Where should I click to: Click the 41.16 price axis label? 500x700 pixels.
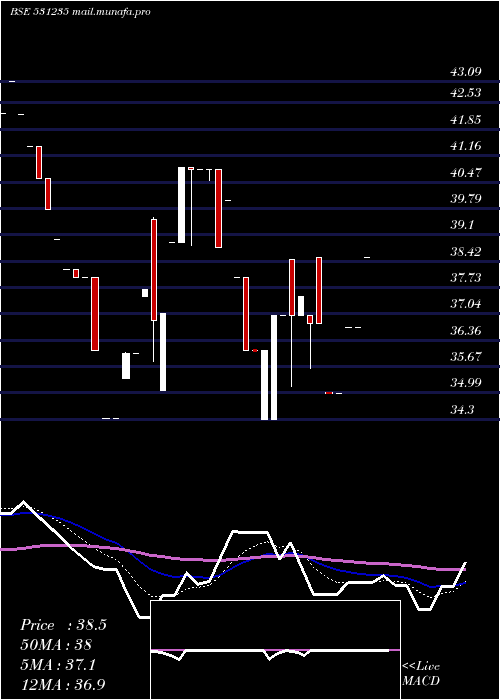[x=466, y=146]
